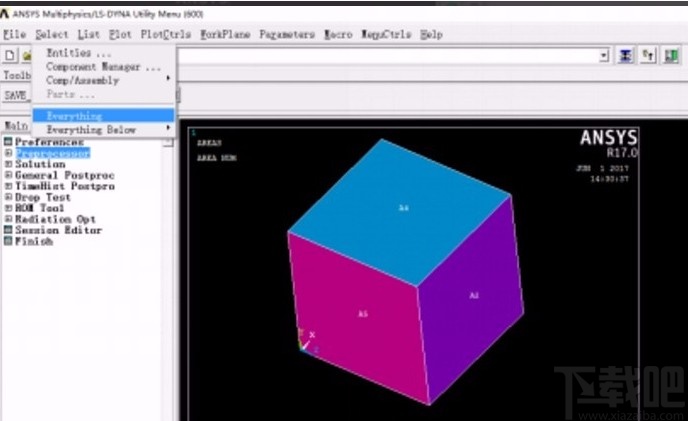
Task: Click the Finish item icon
Action: pos(8,241)
